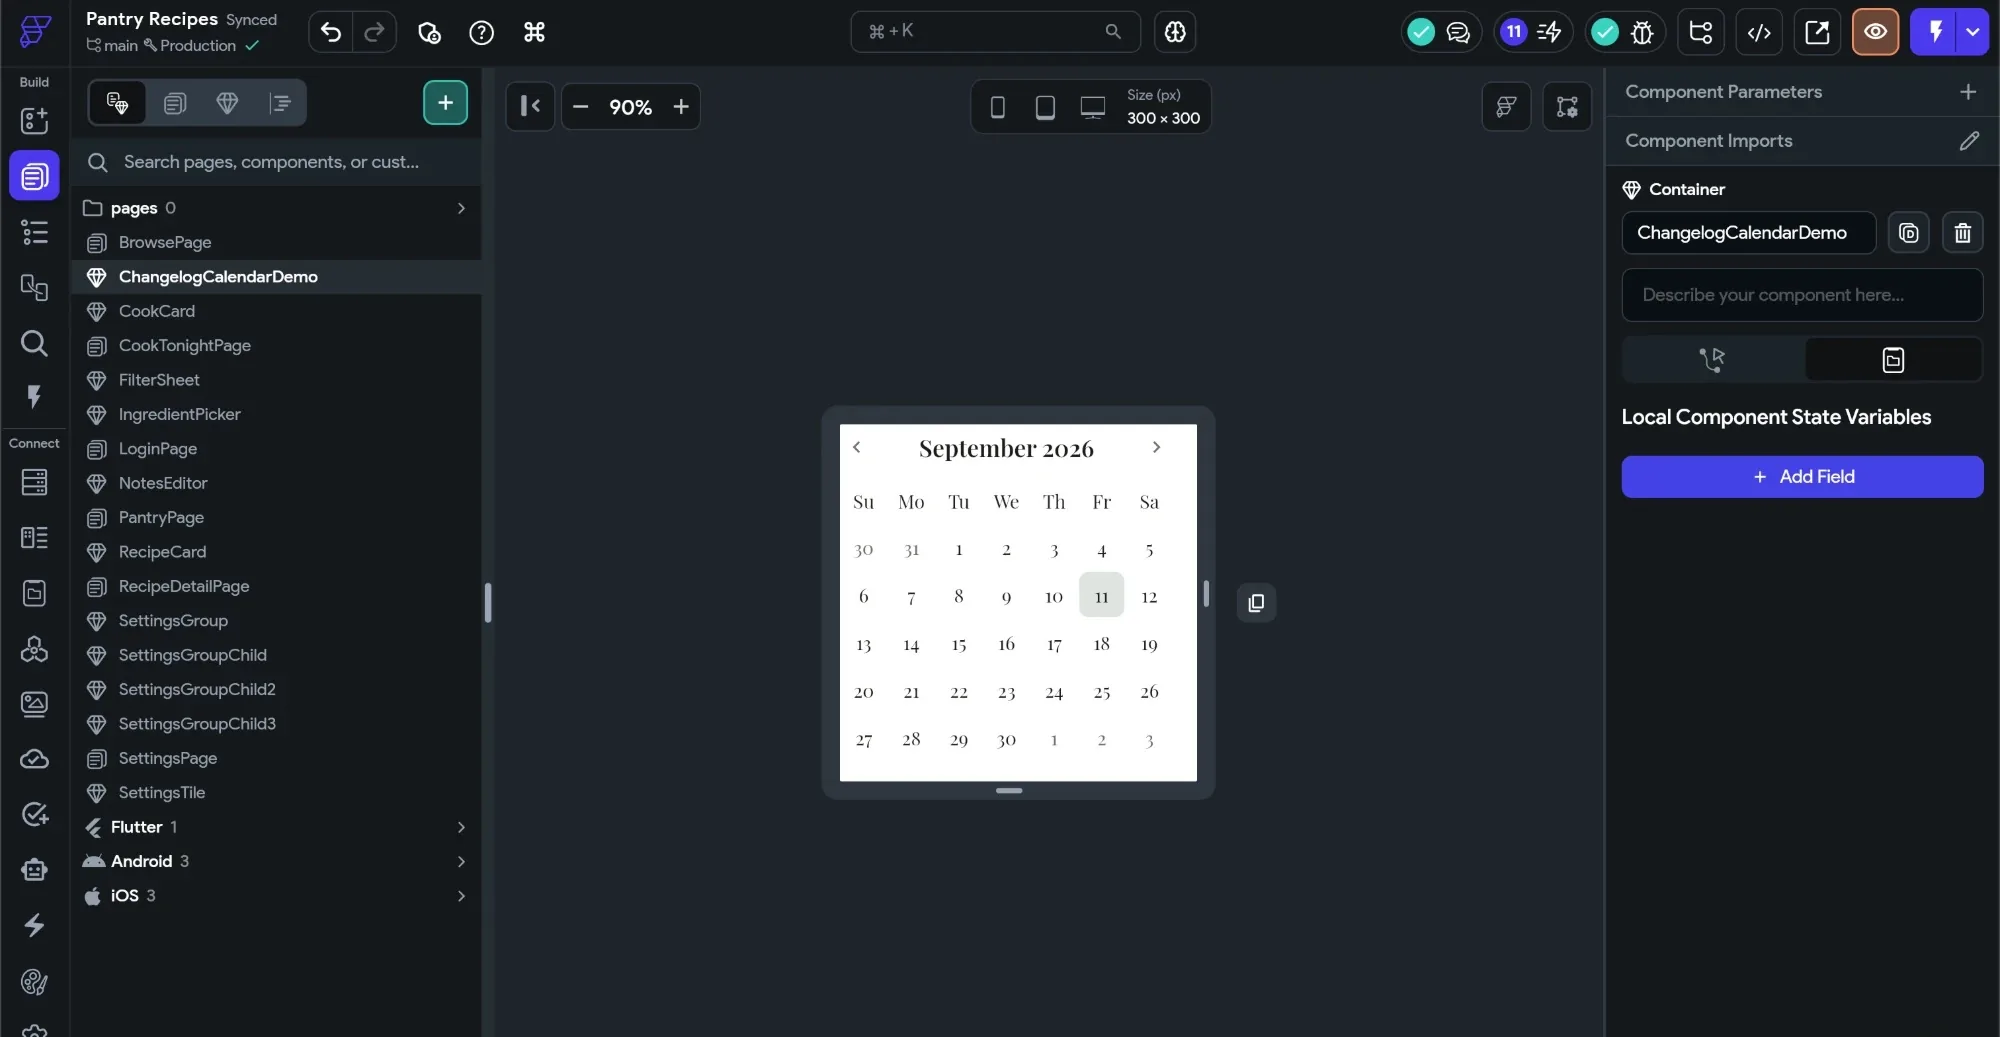Zoom in with the plus button

pyautogui.click(x=681, y=107)
